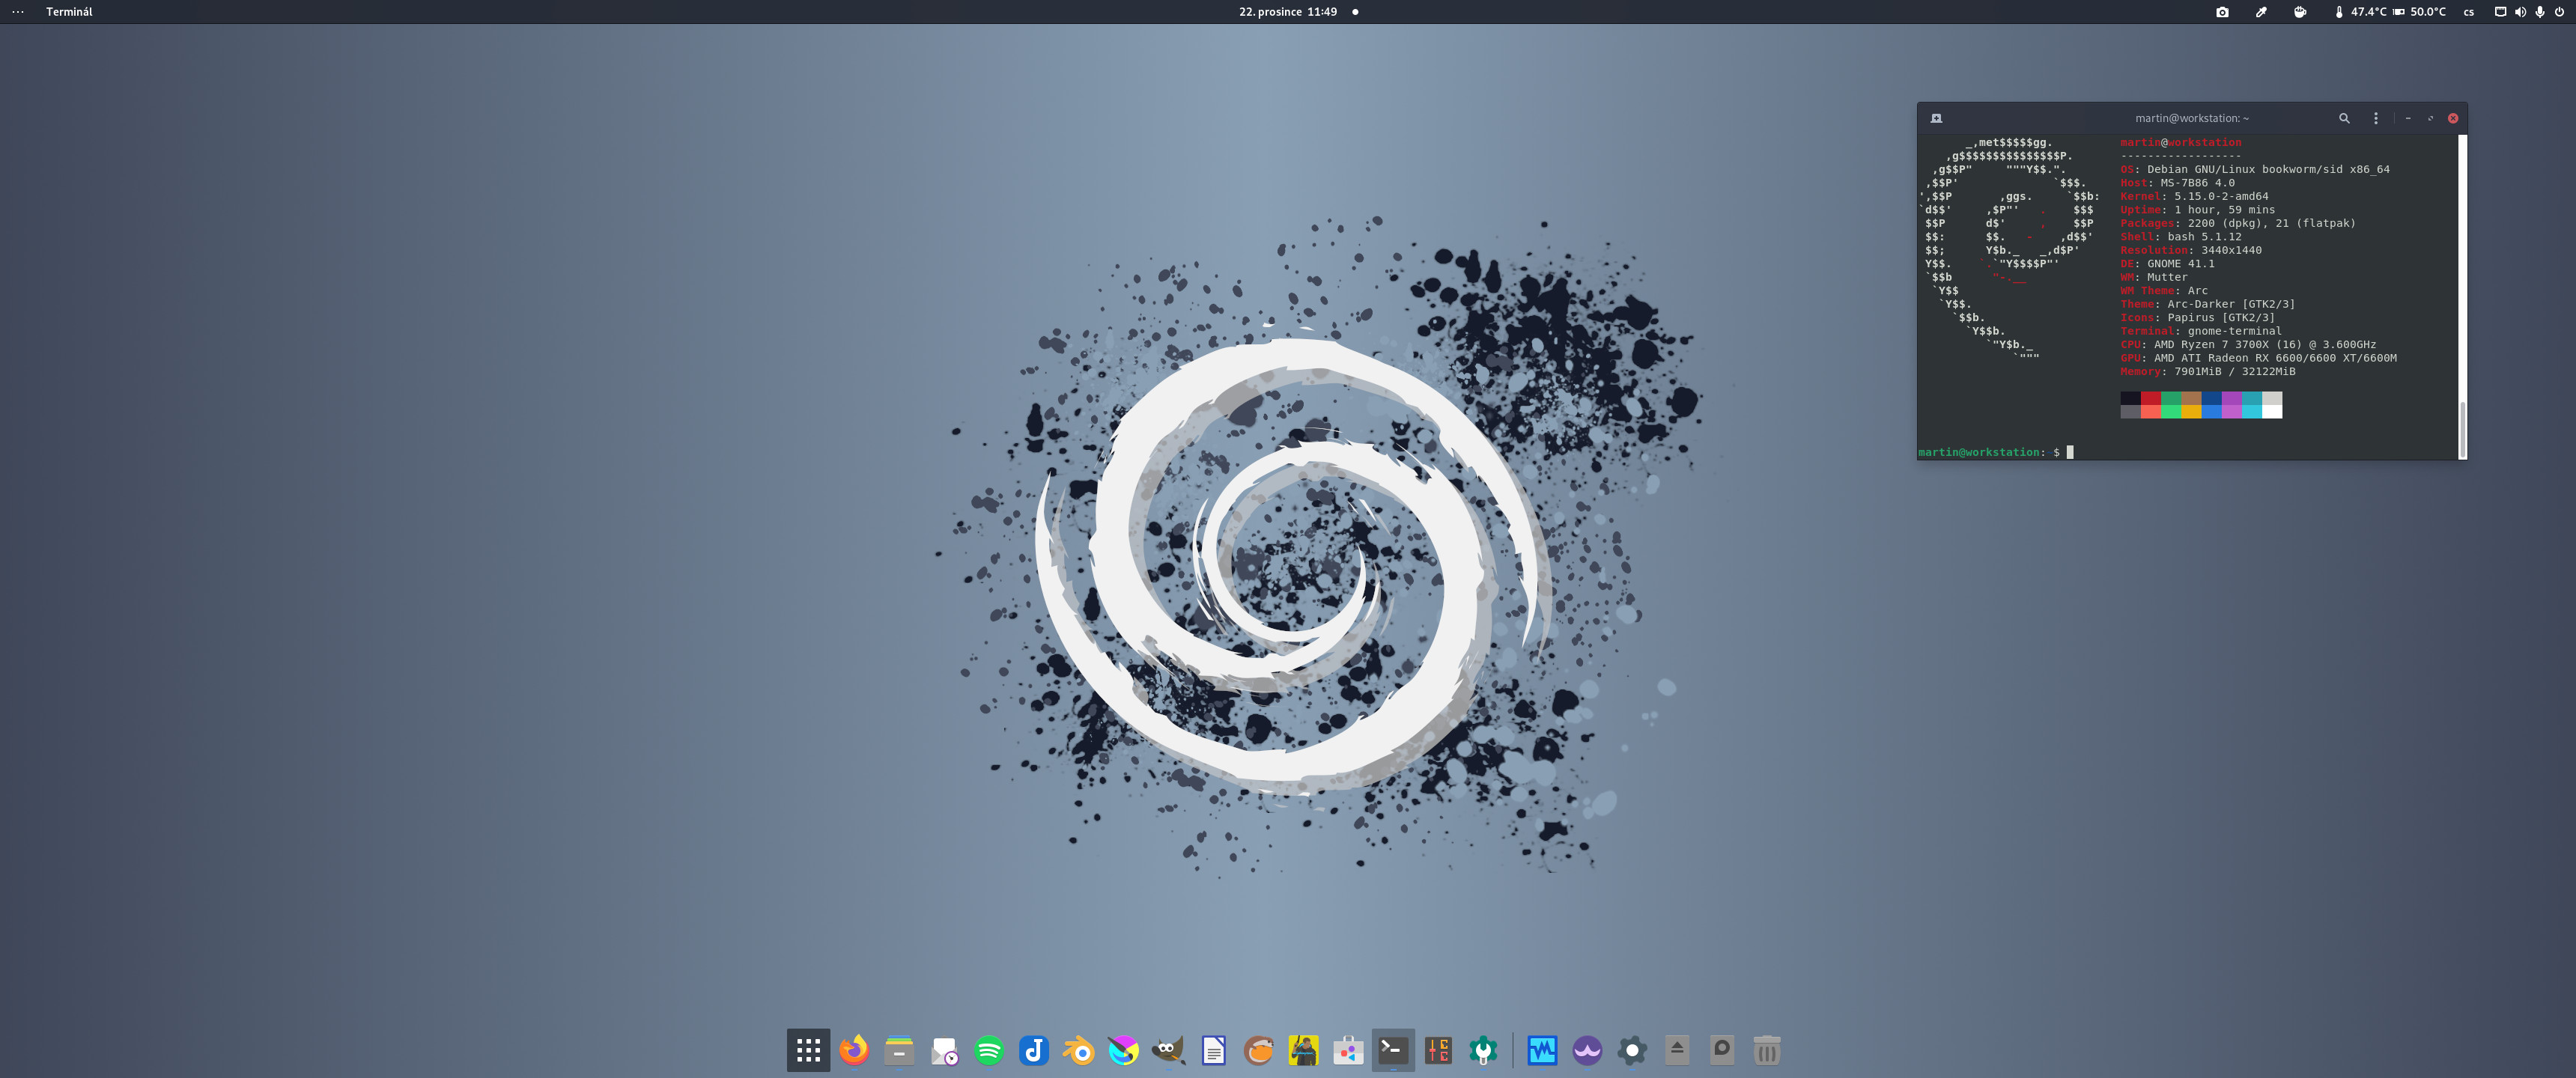Launch Cyberpunk game icon in dock
Screen dimensions: 2576x1078
coord(1303,1050)
